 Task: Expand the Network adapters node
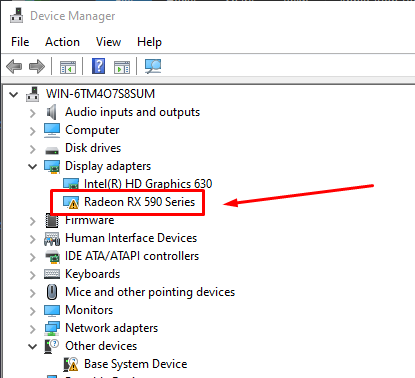point(33,329)
